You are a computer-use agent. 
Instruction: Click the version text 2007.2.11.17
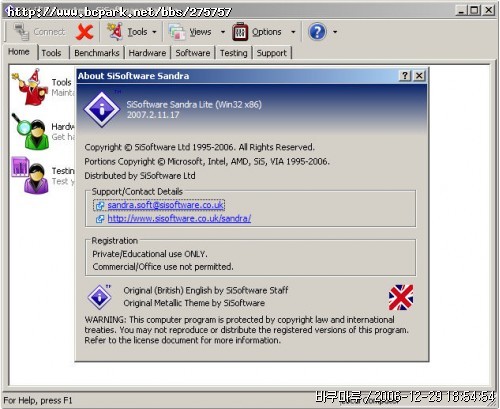click(153, 115)
